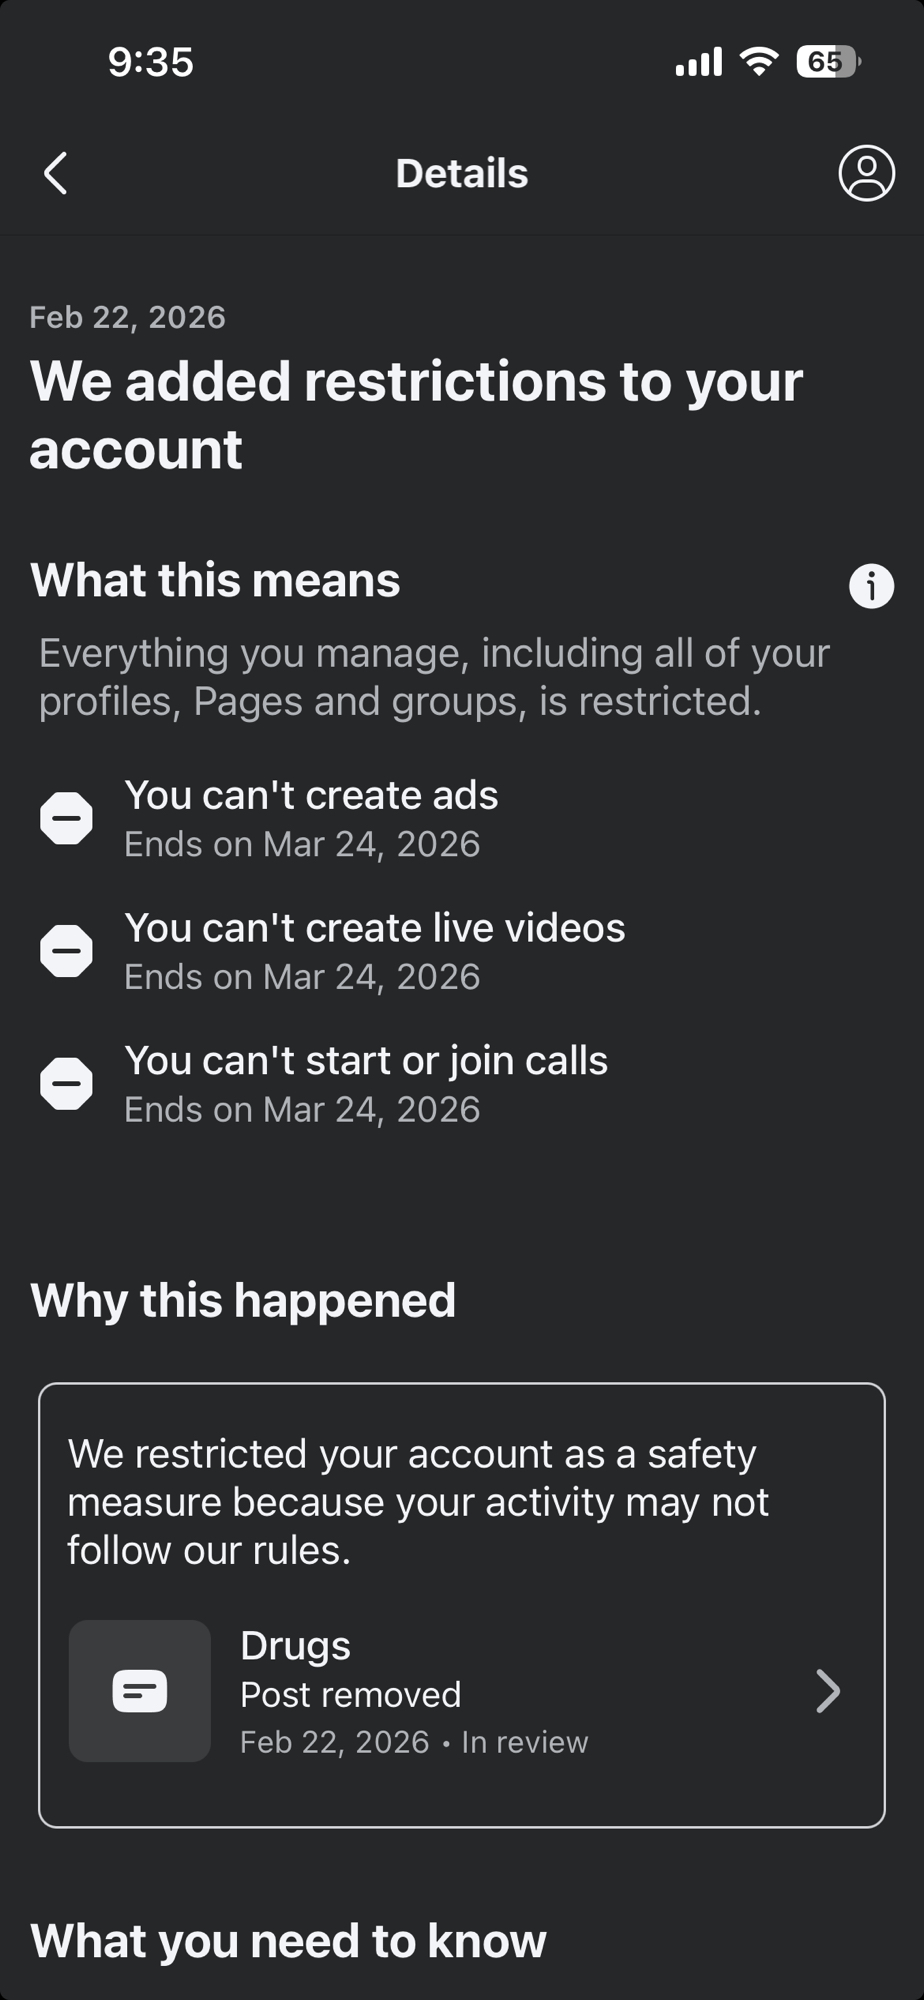
Task: Tap the 9:35 clock in status bar
Action: point(150,62)
